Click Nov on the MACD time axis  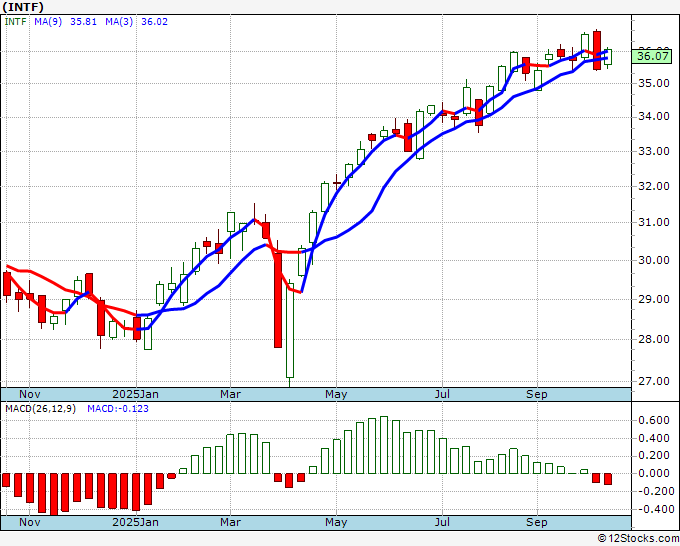[x=30, y=522]
